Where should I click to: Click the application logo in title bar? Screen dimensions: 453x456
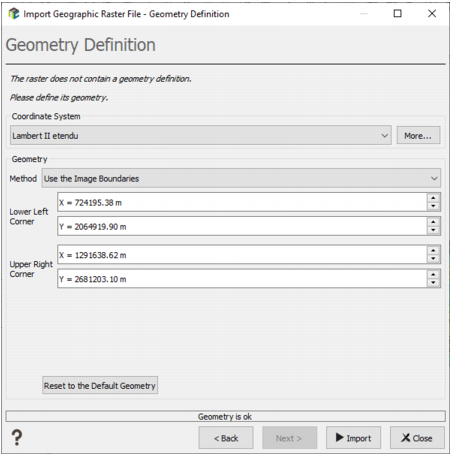tap(14, 14)
